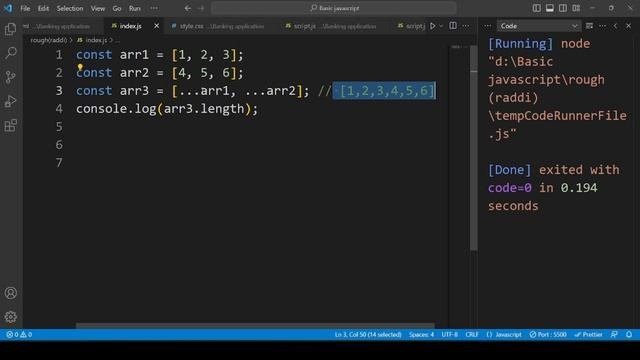Change indentation via Spaces: 4

pos(422,335)
